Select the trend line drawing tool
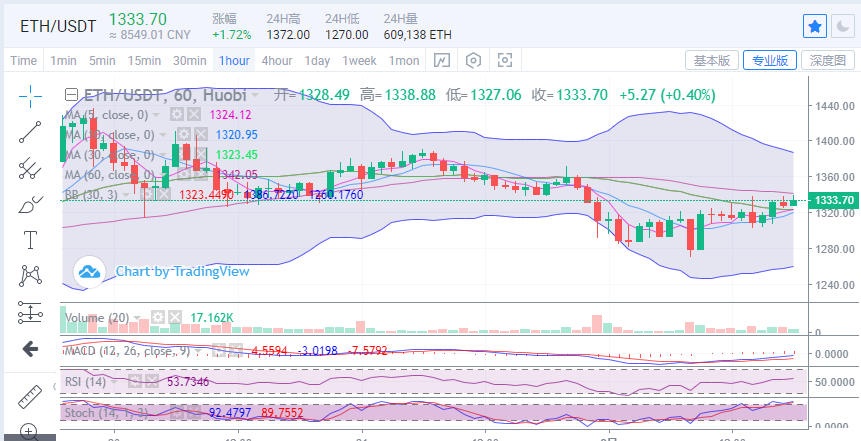The image size is (861, 441). [30, 132]
